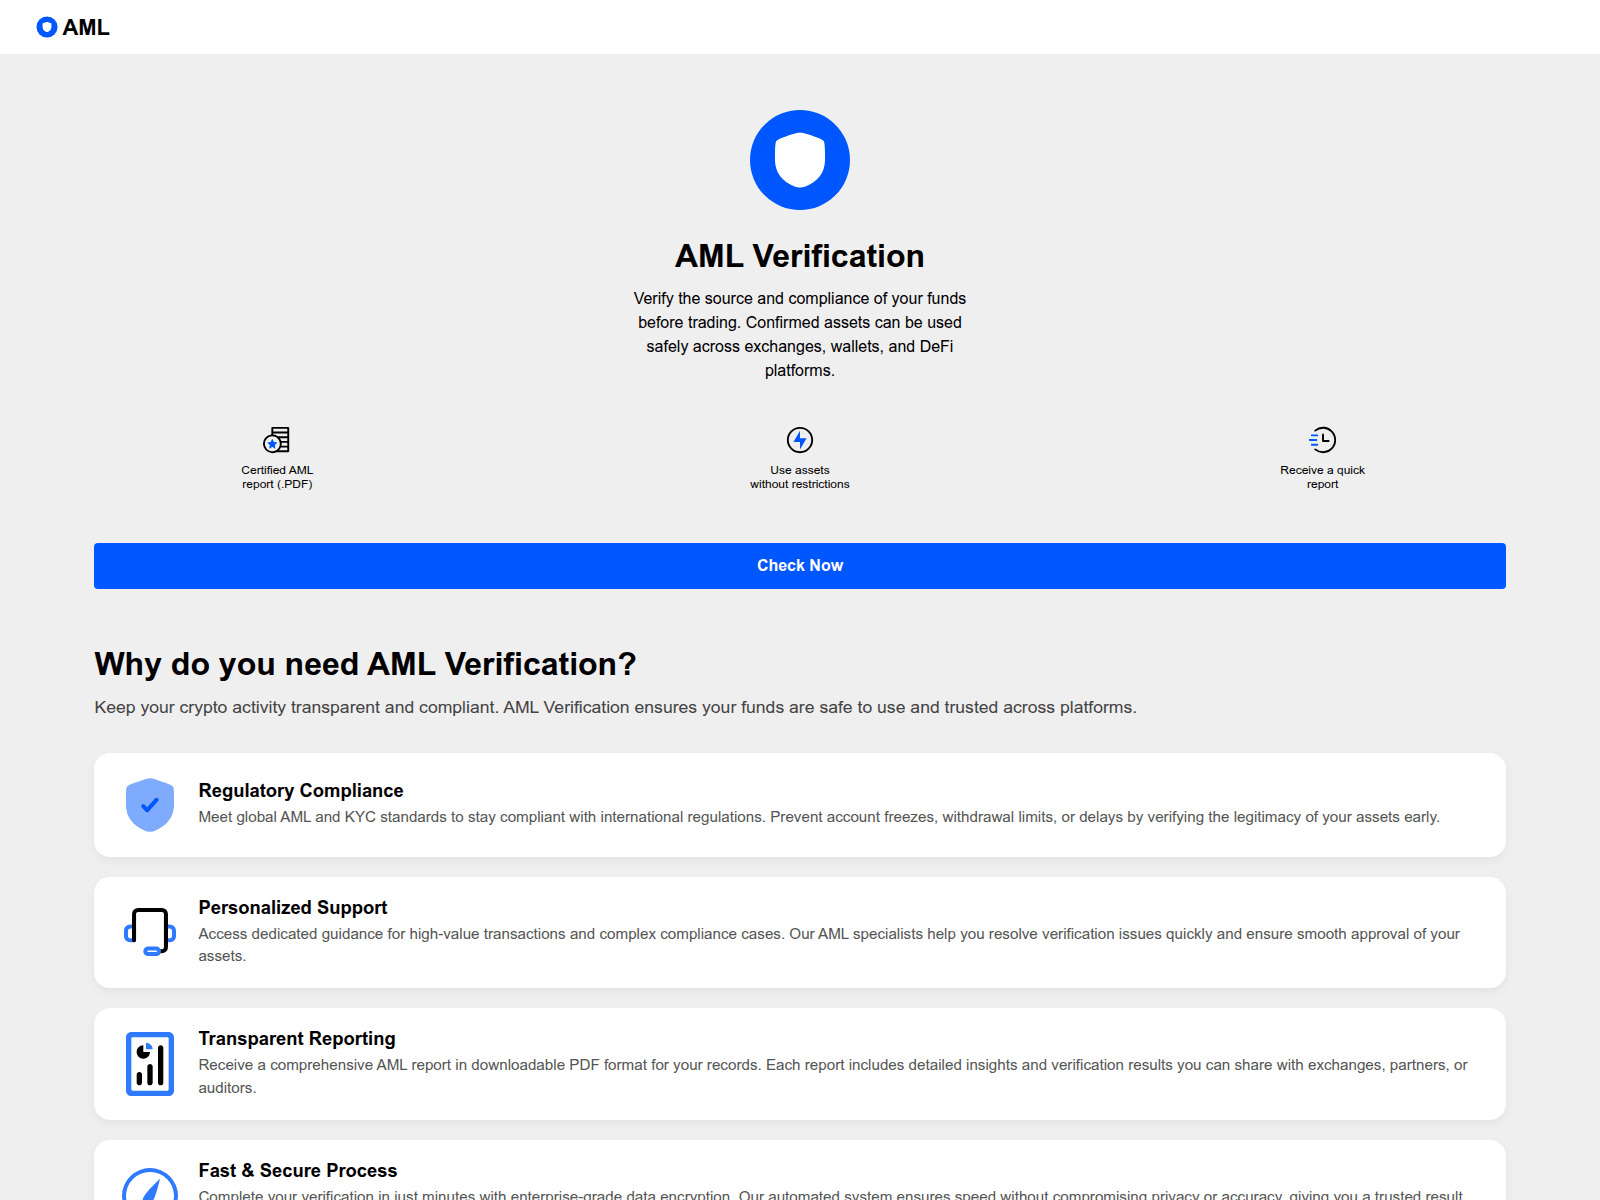Select the Personalized Support card title
Viewport: 1600px width, 1200px height.
(293, 908)
